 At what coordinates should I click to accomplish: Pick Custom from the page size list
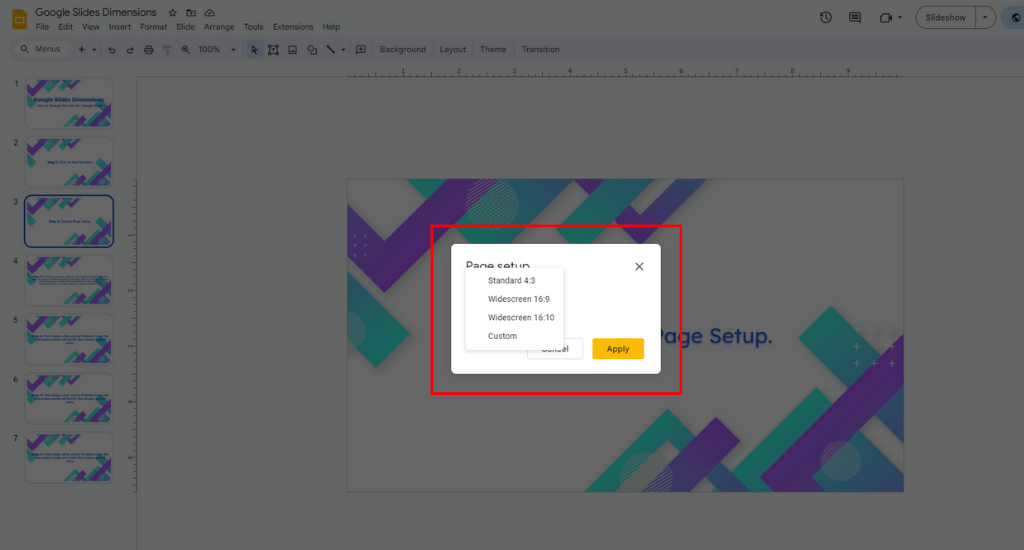pos(502,336)
